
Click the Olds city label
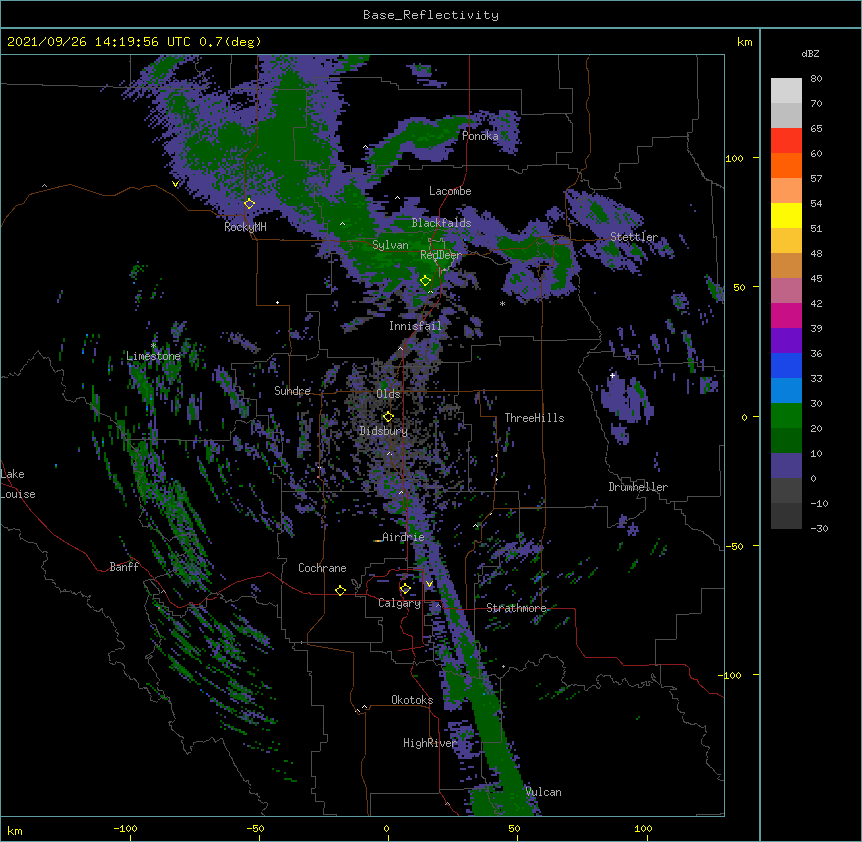pyautogui.click(x=388, y=394)
